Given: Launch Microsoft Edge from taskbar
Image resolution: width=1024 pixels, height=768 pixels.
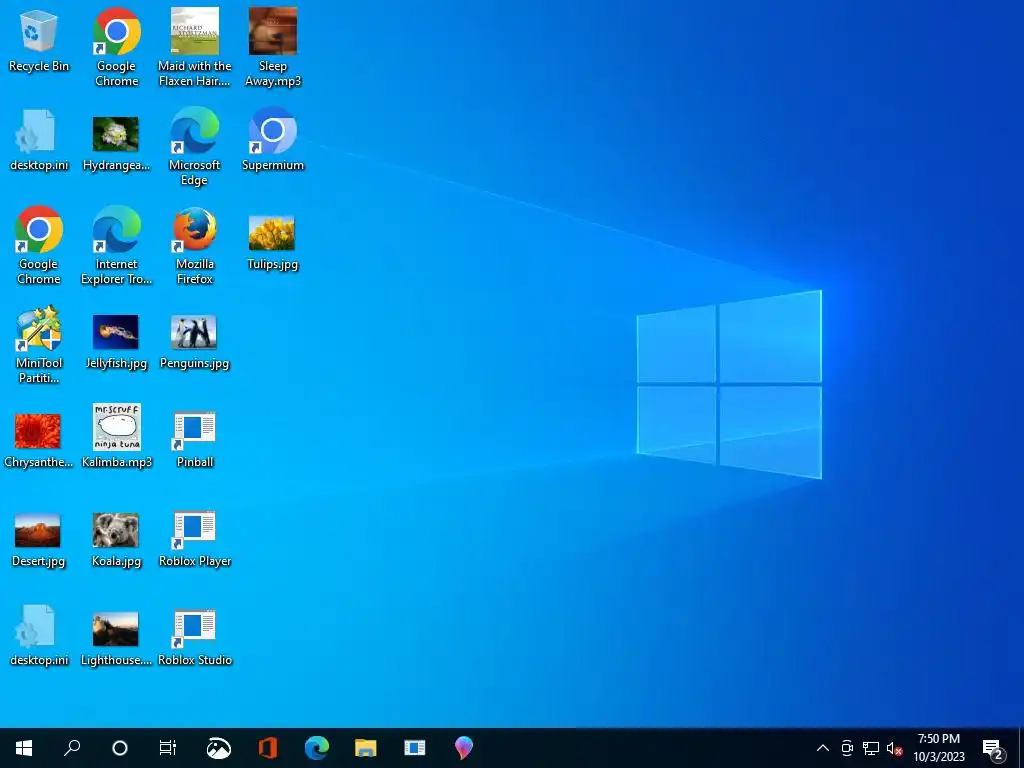Looking at the screenshot, I should point(317,748).
